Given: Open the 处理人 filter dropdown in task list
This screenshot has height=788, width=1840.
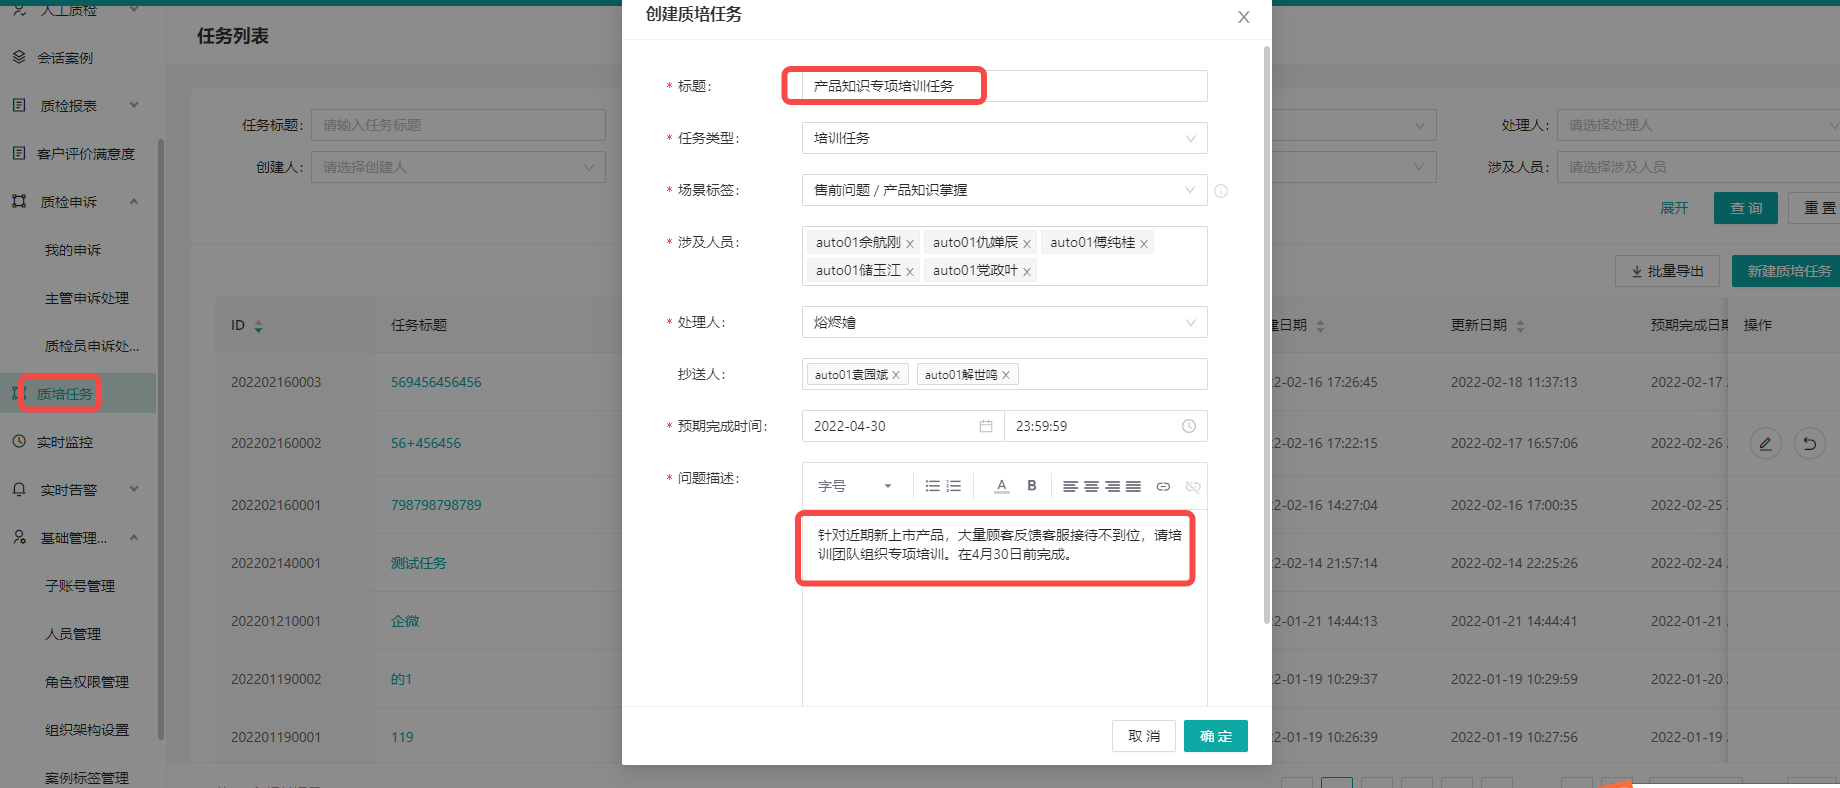Looking at the screenshot, I should coord(1698,125).
